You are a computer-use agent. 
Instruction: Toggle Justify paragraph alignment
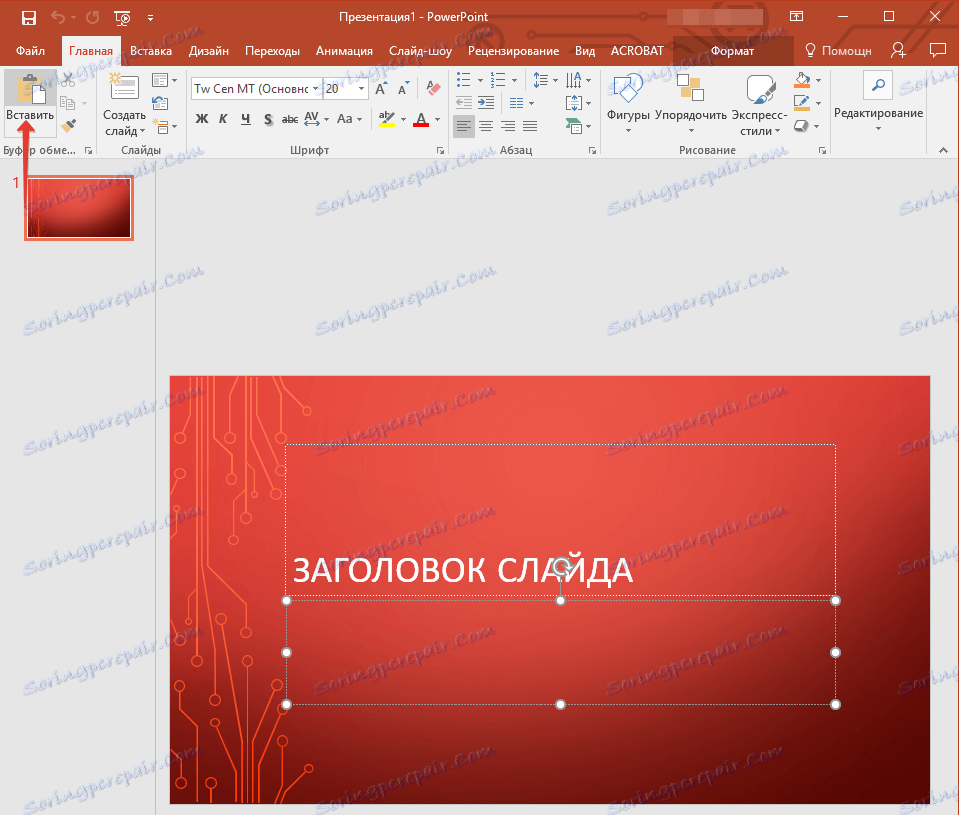pos(530,127)
